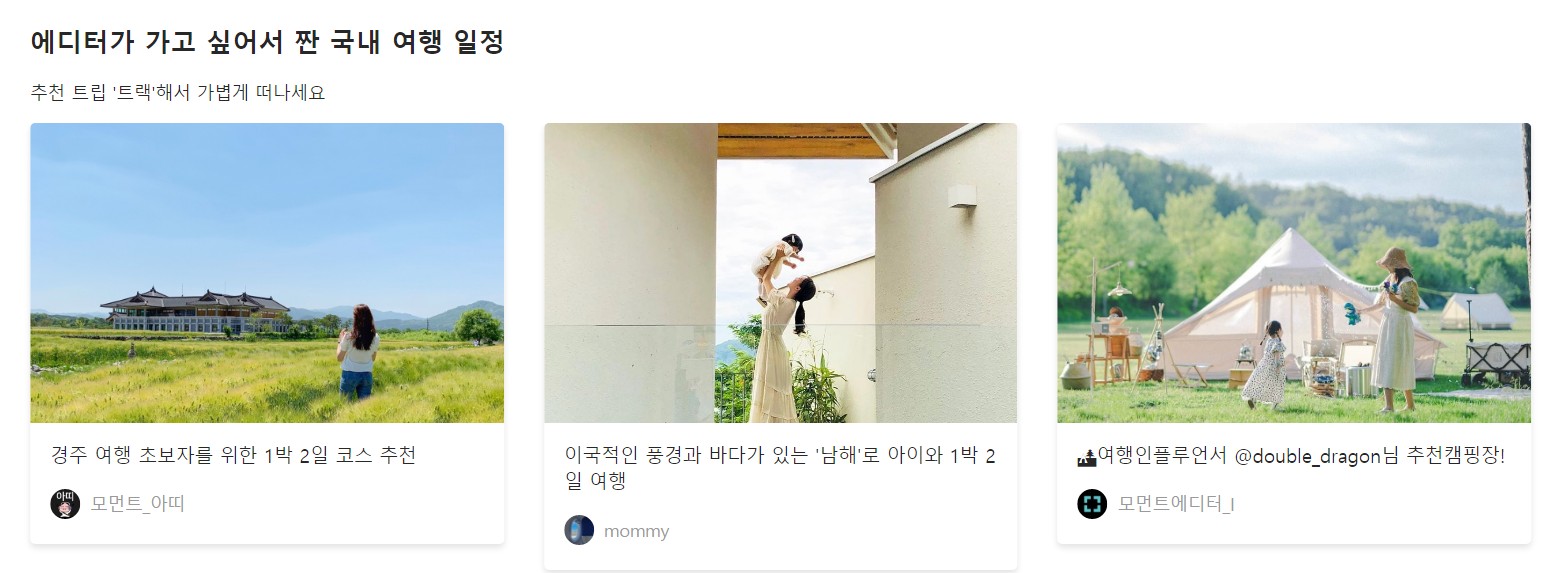Click the mommy author avatar icon

click(579, 530)
